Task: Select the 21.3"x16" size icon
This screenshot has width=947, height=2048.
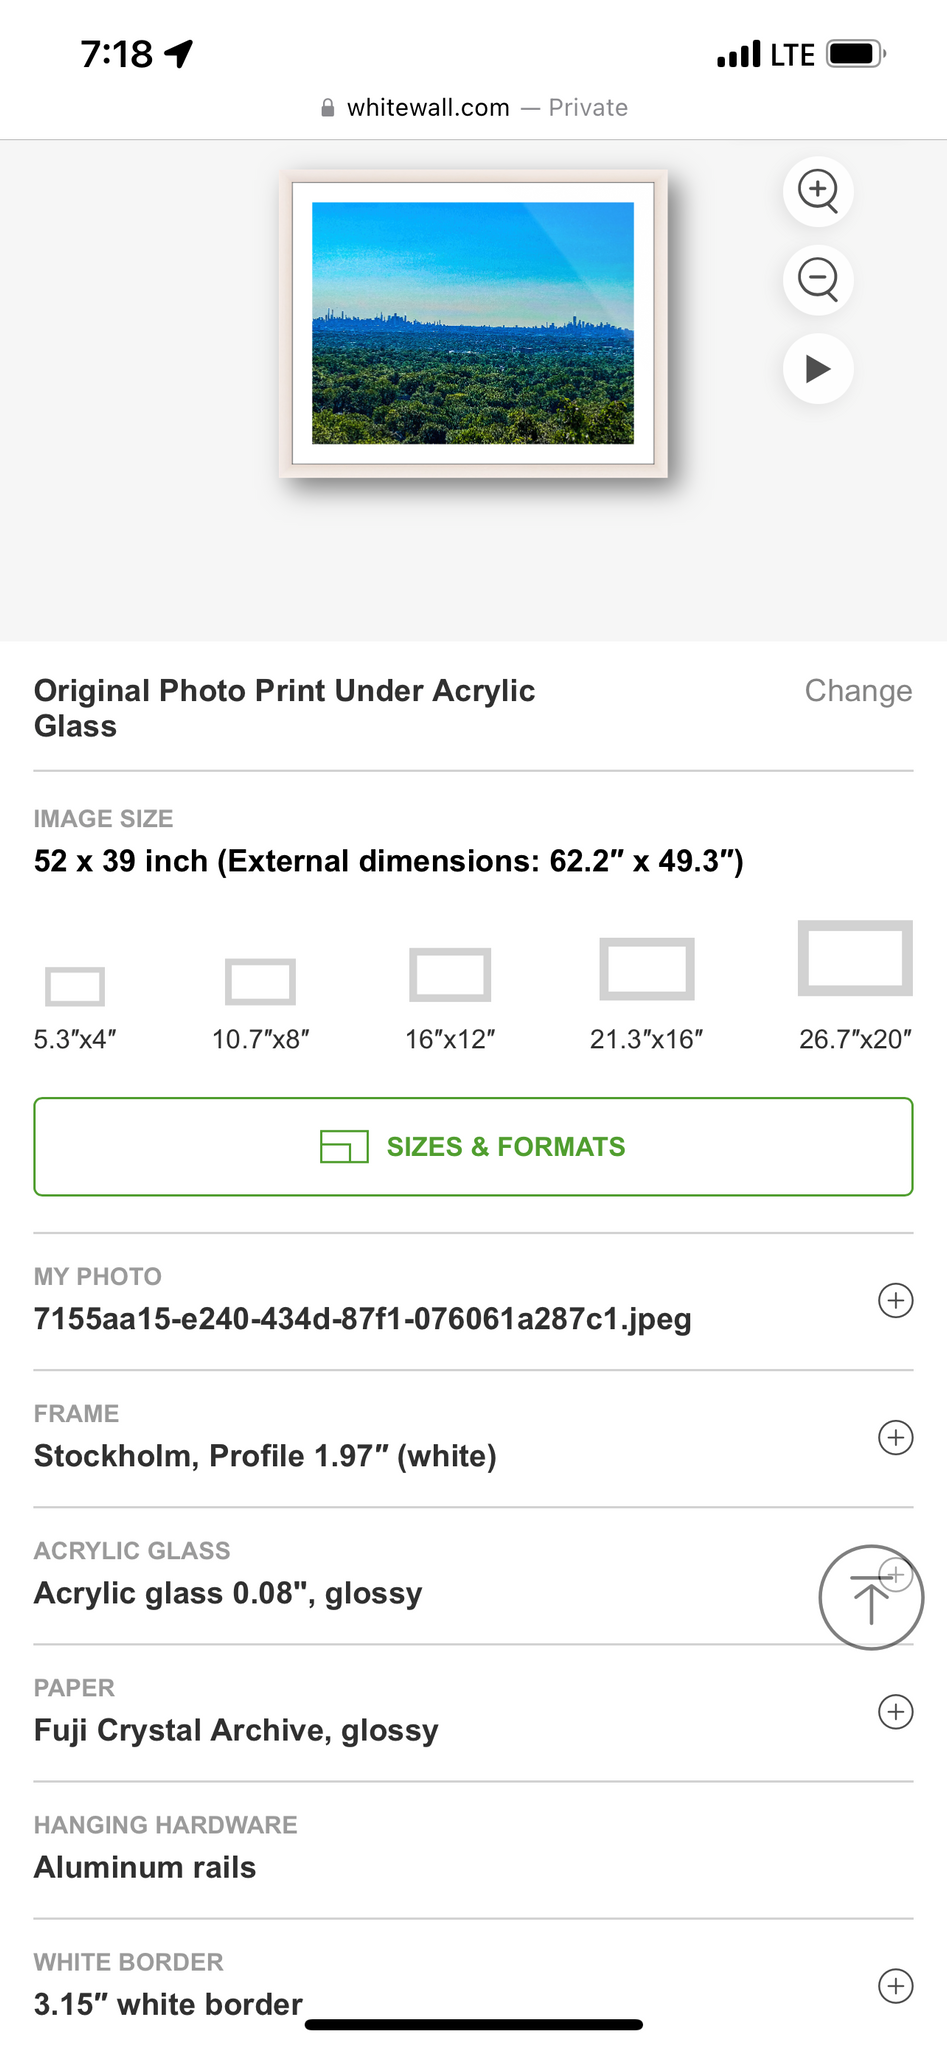Action: [x=647, y=969]
